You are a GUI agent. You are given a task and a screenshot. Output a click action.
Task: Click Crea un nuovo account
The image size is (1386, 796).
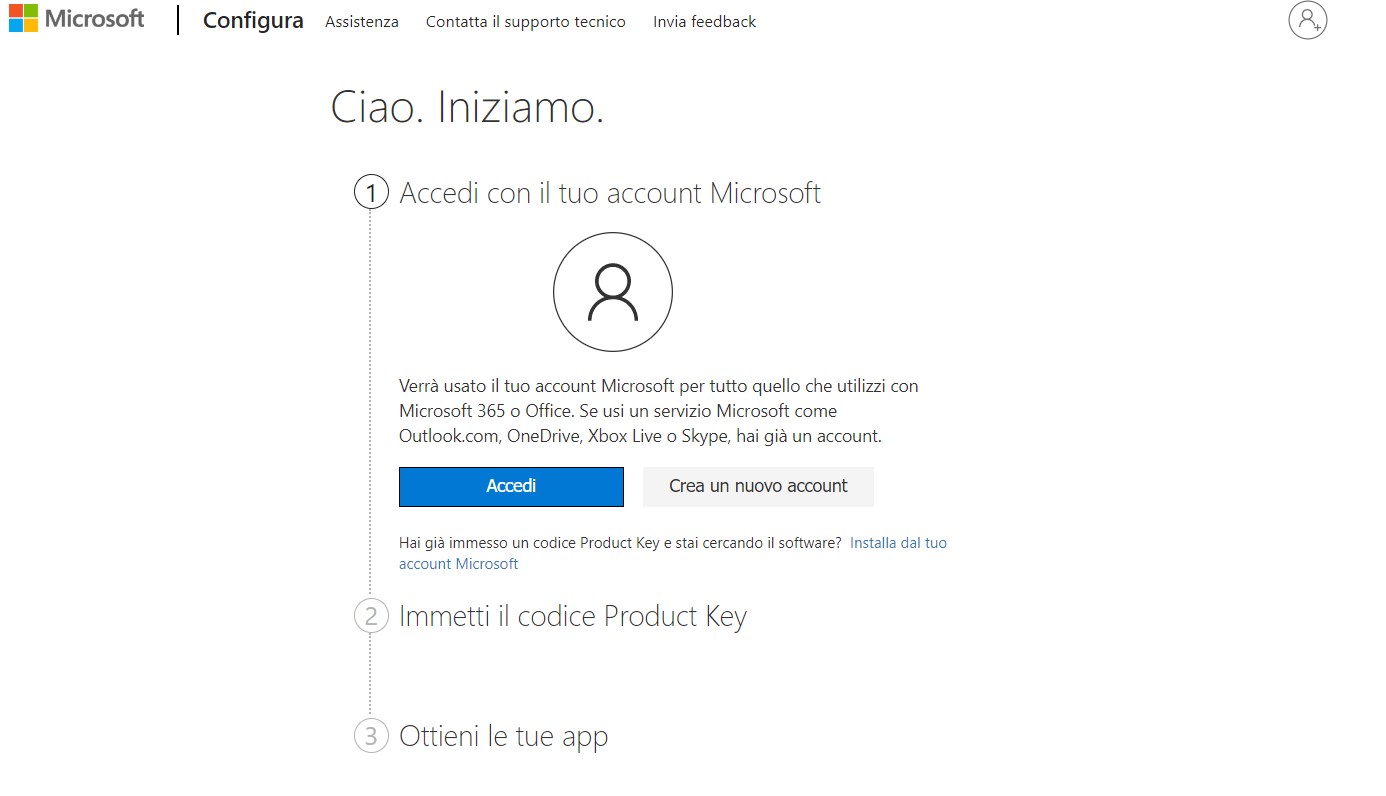coord(757,486)
